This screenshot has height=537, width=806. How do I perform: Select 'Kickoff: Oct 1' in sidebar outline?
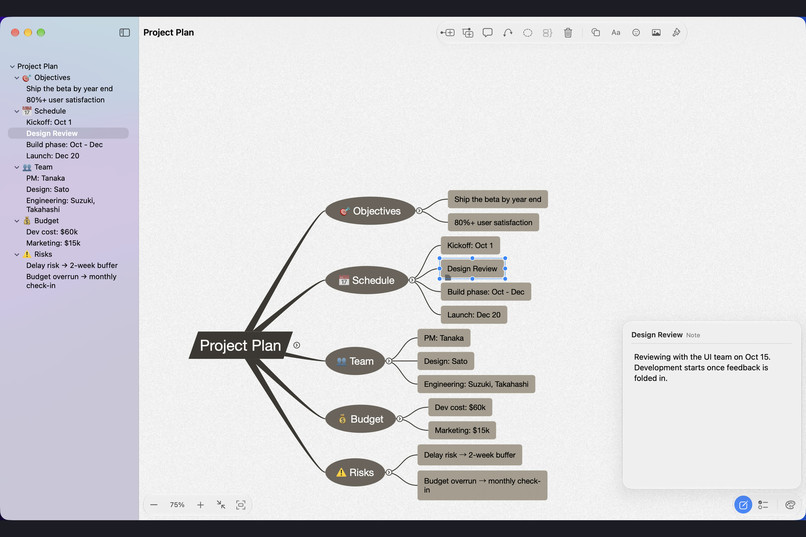pos(49,122)
